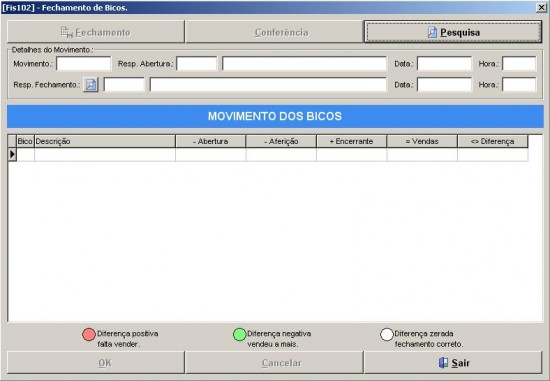Click the = Vendas column header
This screenshot has height=381, width=550.
click(x=422, y=141)
